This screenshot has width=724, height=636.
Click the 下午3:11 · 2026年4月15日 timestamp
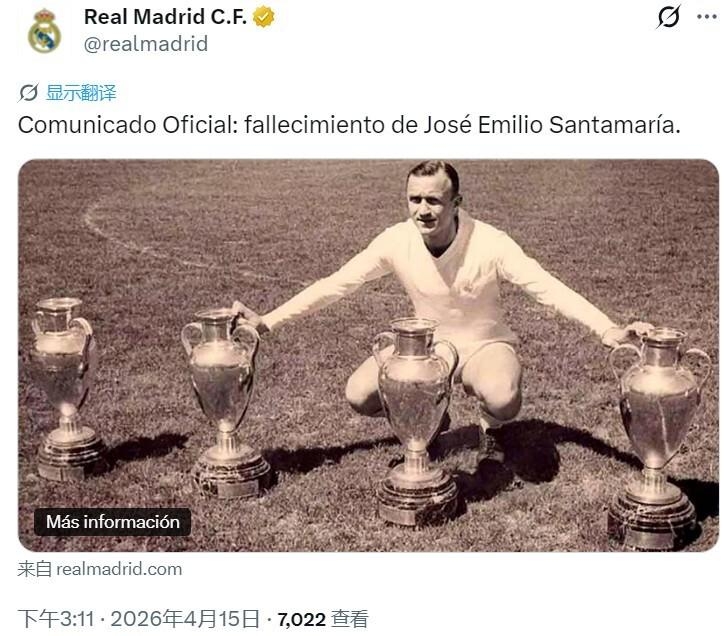point(139,619)
